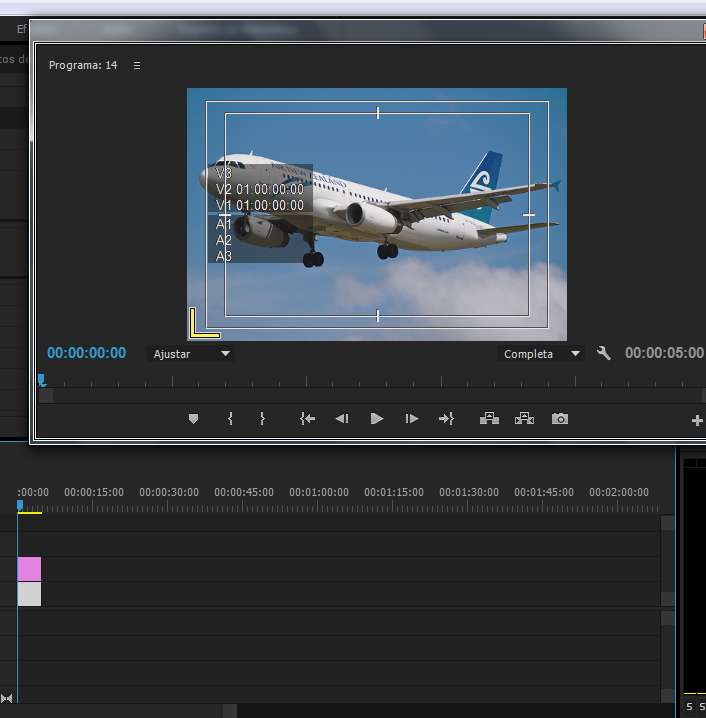Click timeline ruler at 00:02:00:00
Viewport: 706px width, 718px height.
click(619, 492)
